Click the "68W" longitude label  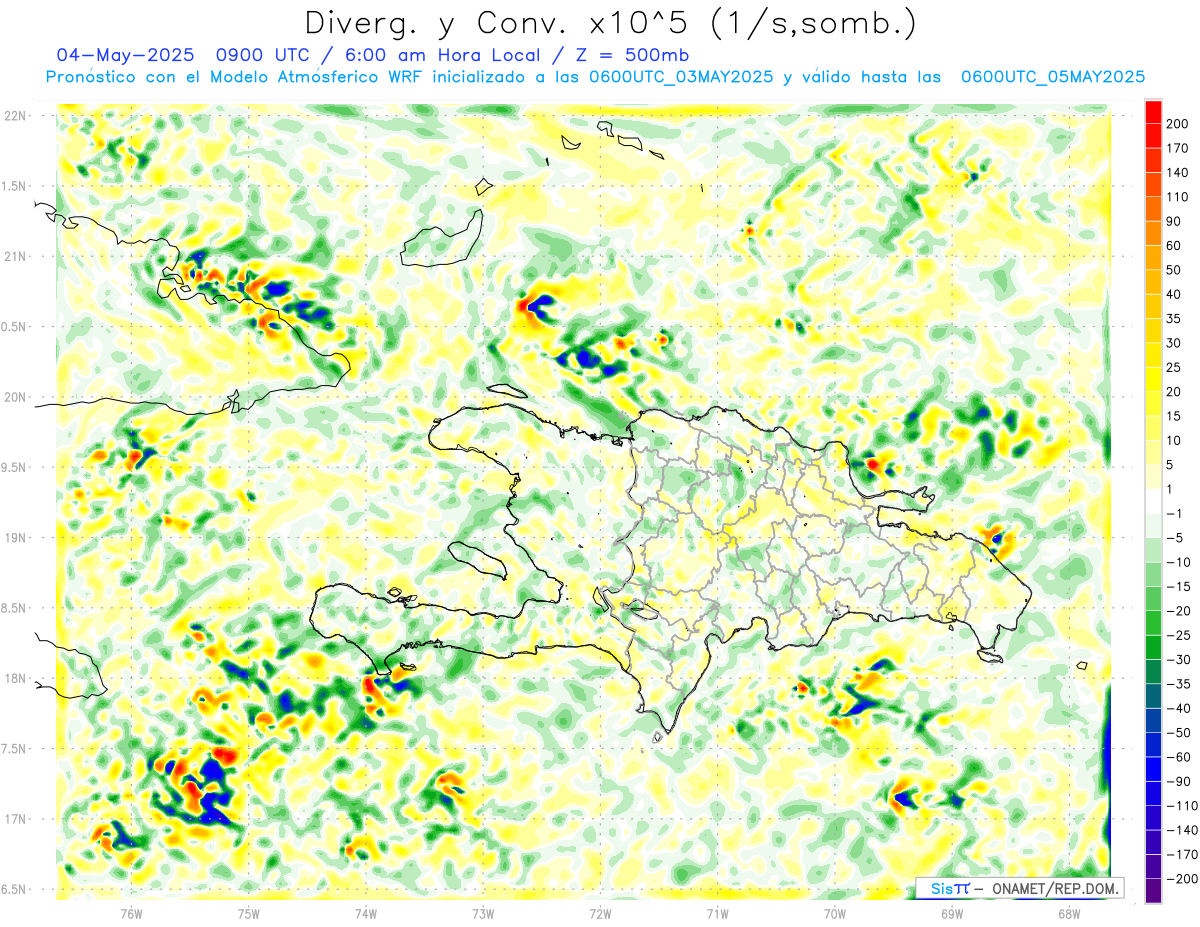tap(1068, 913)
